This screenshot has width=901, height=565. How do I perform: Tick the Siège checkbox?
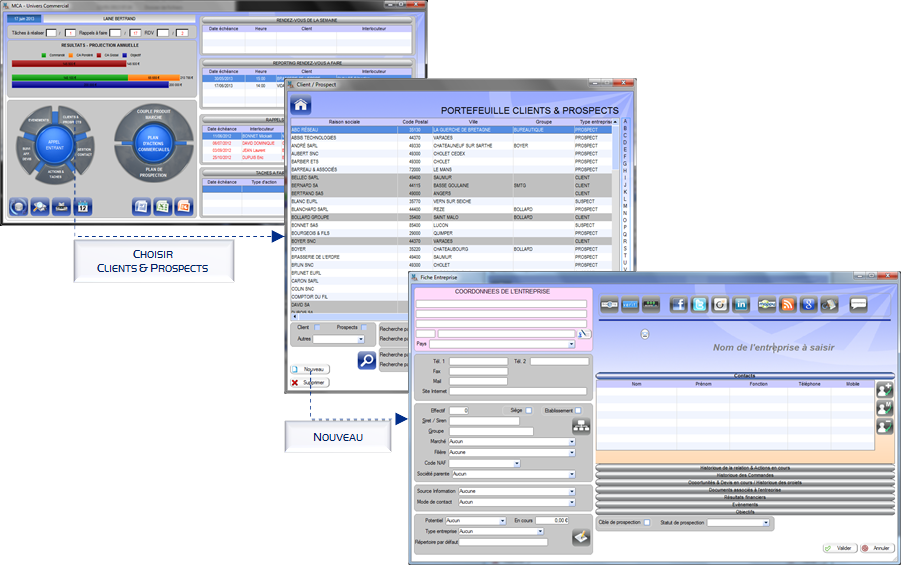click(x=529, y=410)
